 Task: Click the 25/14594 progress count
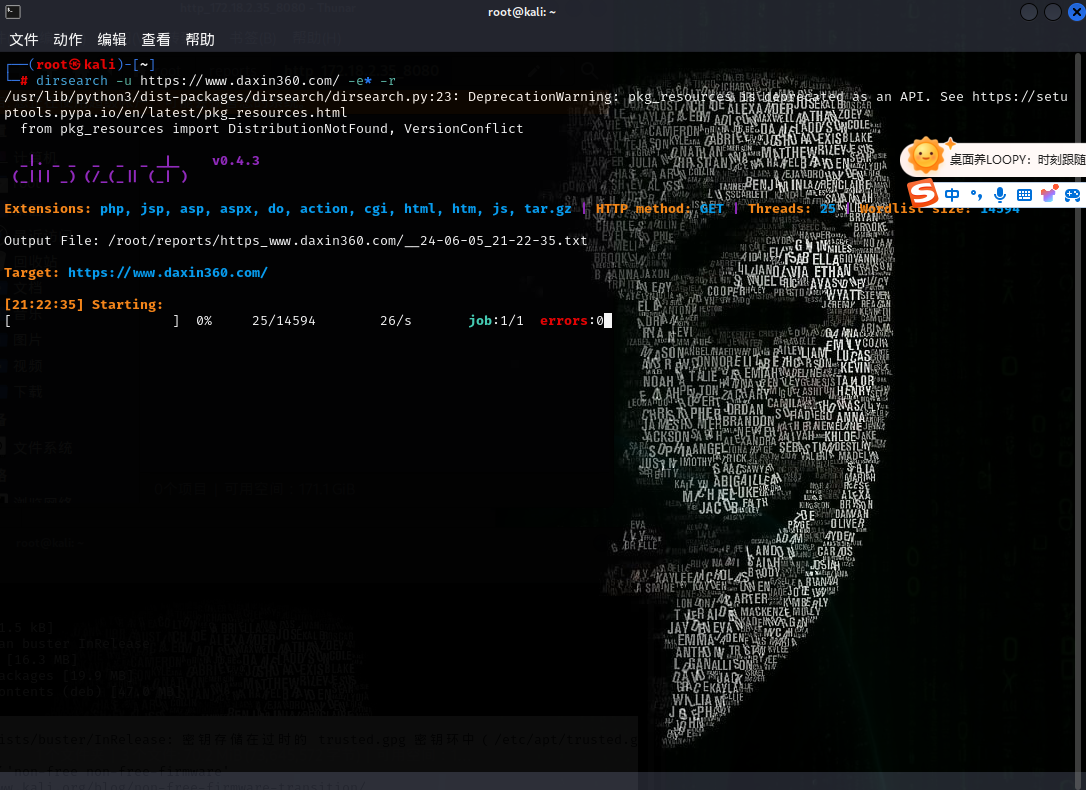click(283, 321)
